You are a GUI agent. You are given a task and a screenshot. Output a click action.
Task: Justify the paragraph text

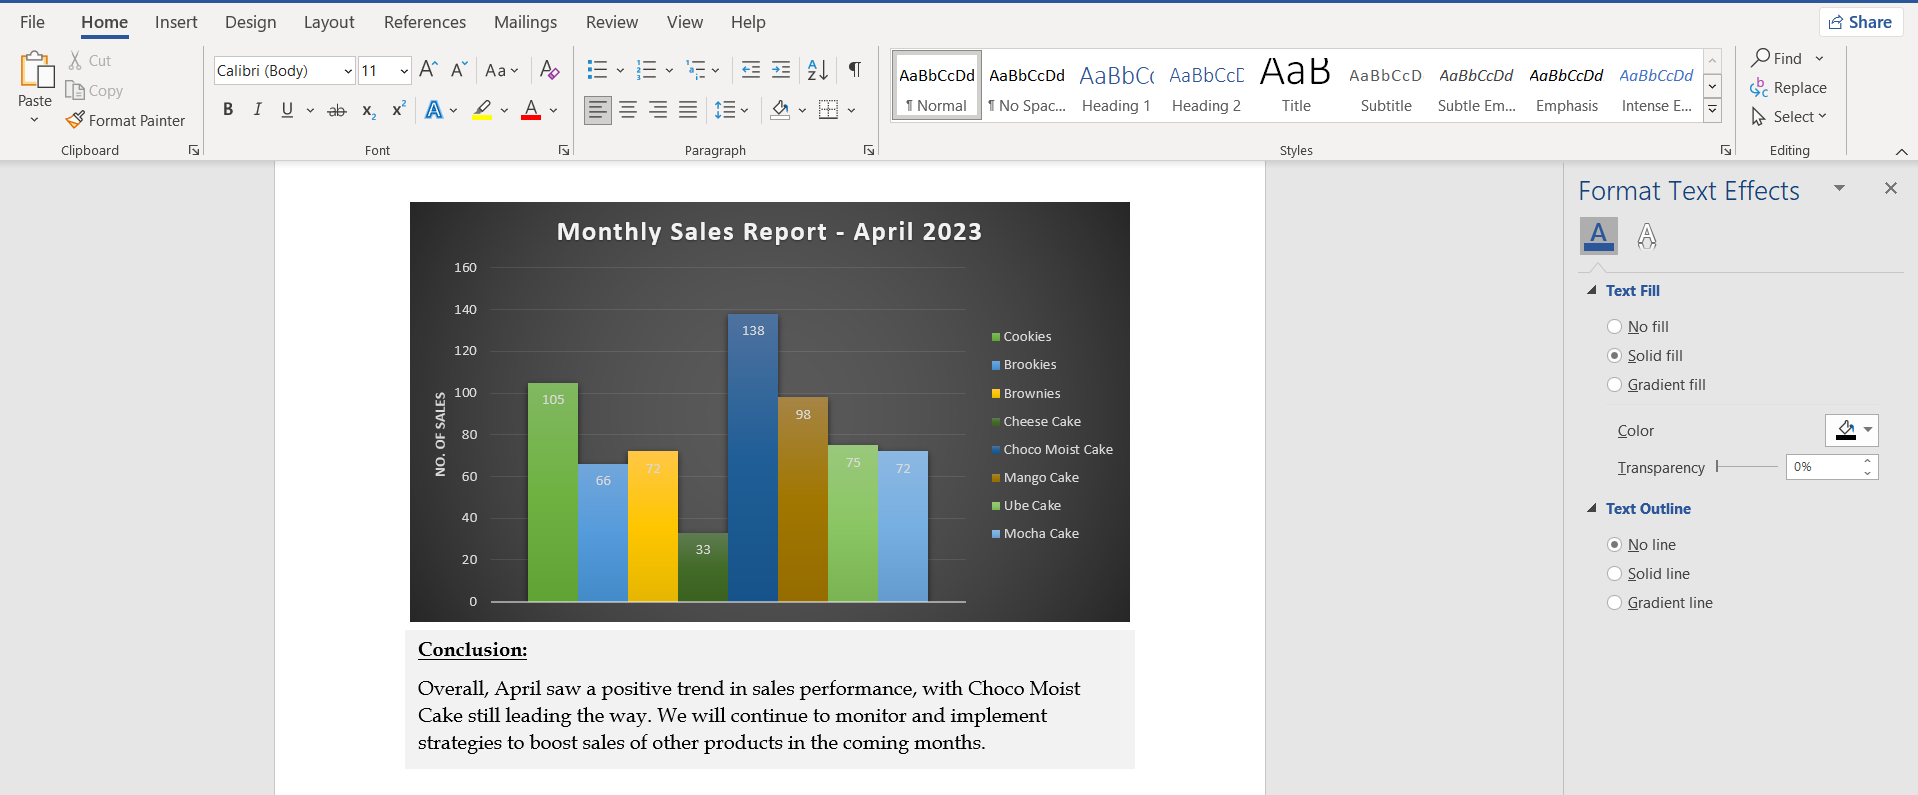pos(688,110)
